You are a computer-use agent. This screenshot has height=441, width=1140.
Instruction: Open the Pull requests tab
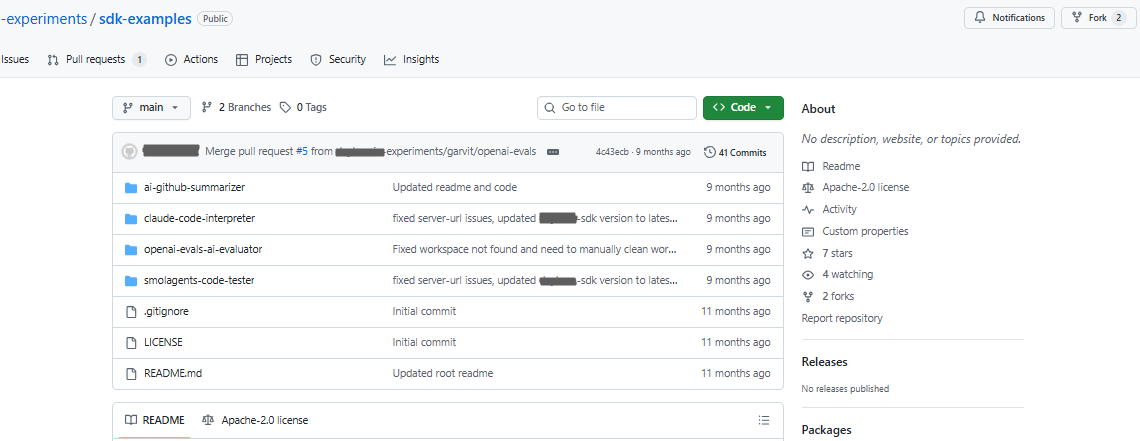[97, 60]
